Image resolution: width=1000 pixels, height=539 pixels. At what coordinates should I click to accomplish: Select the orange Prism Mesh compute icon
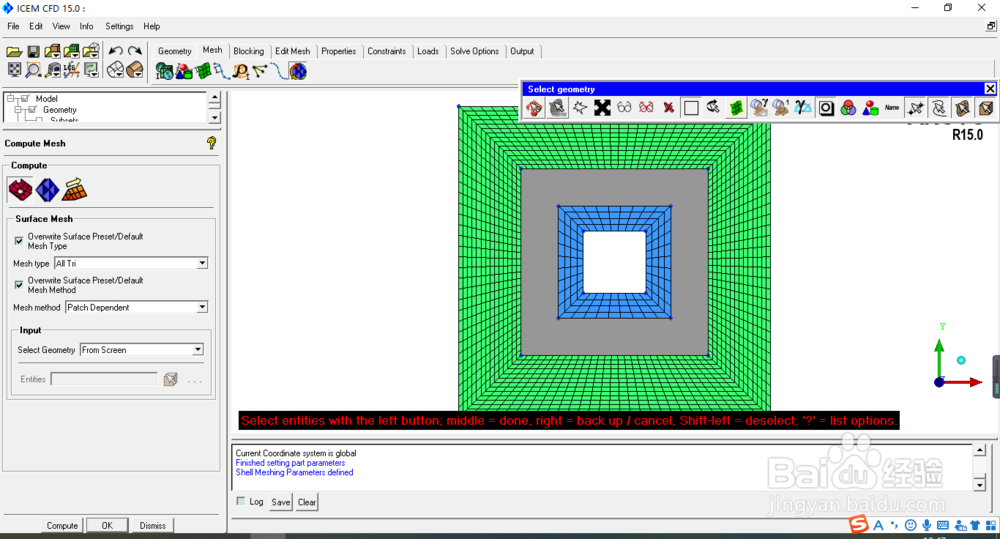[74, 189]
